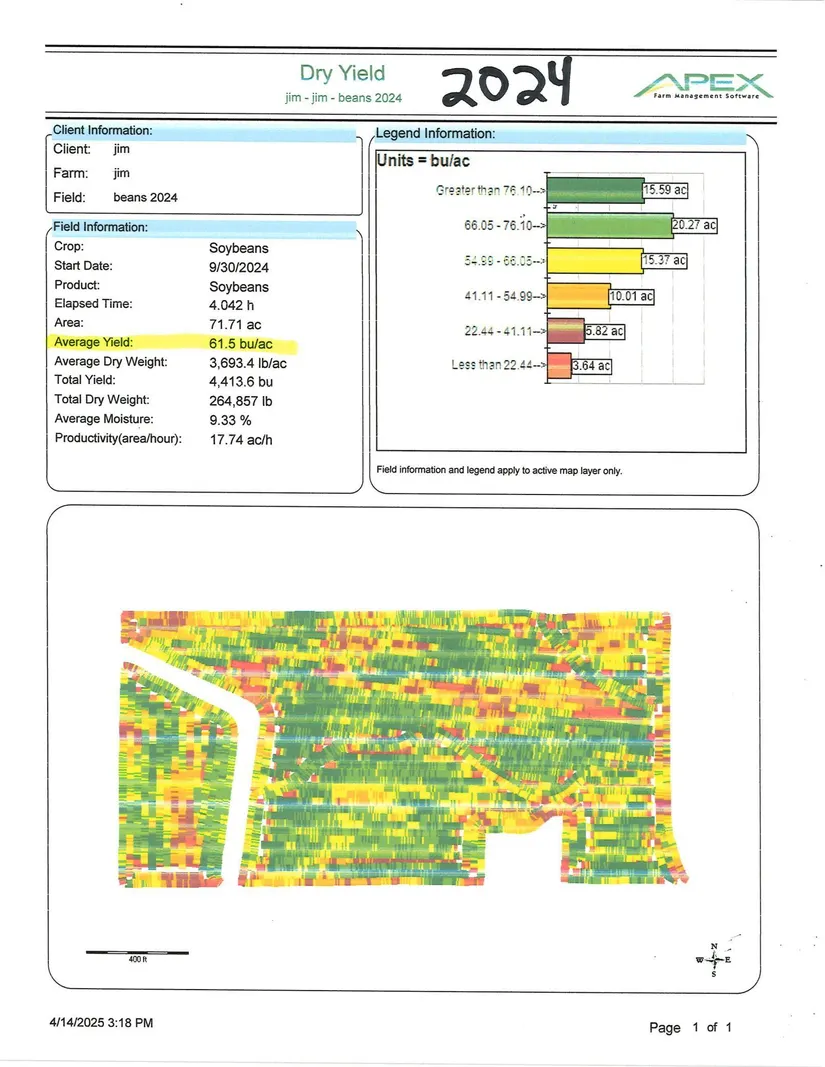Select the Client Information header
Screen dimensions: 825x1067
(x=102, y=131)
